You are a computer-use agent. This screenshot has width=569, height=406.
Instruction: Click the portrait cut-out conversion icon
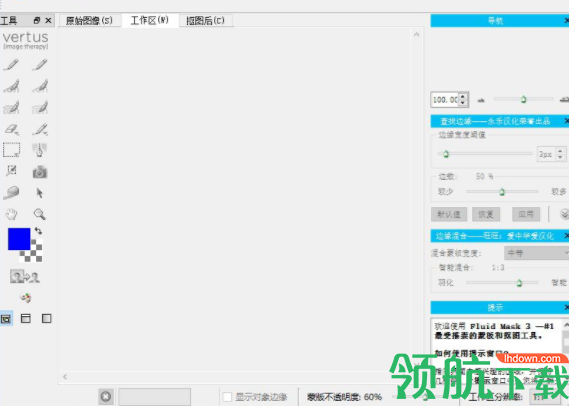pyautogui.click(x=25, y=277)
